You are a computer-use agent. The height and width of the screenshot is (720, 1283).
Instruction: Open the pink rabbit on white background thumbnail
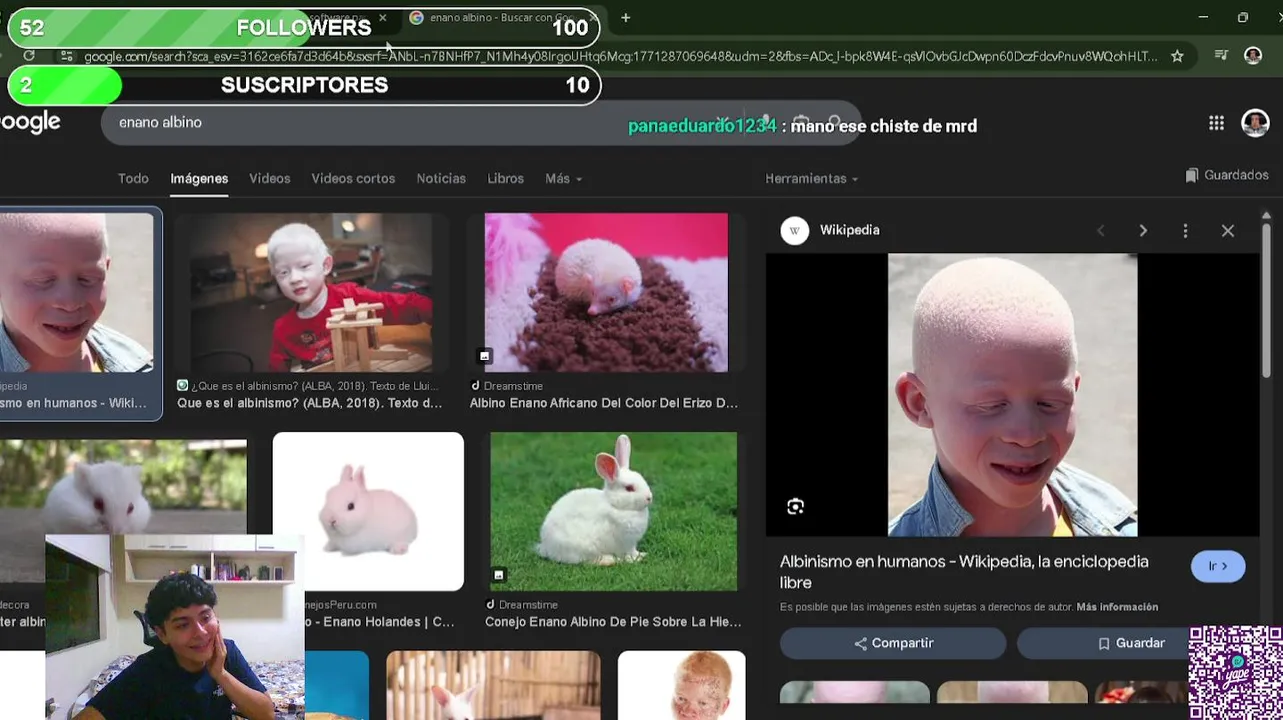point(368,511)
